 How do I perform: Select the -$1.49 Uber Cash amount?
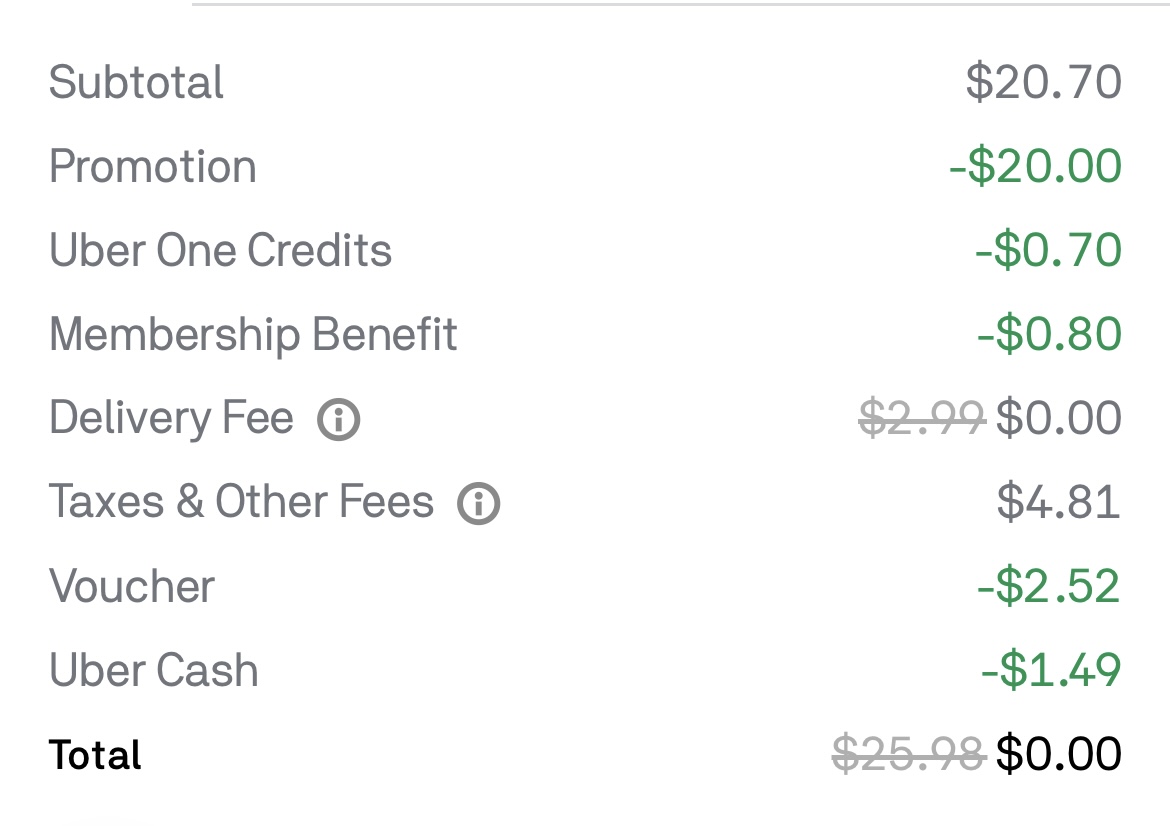[1051, 670]
